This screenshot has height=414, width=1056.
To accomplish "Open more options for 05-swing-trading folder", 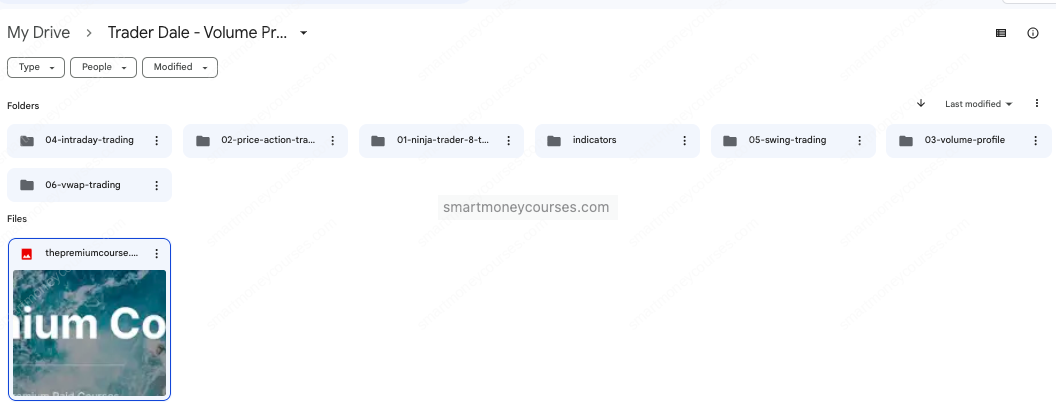I will (x=860, y=141).
